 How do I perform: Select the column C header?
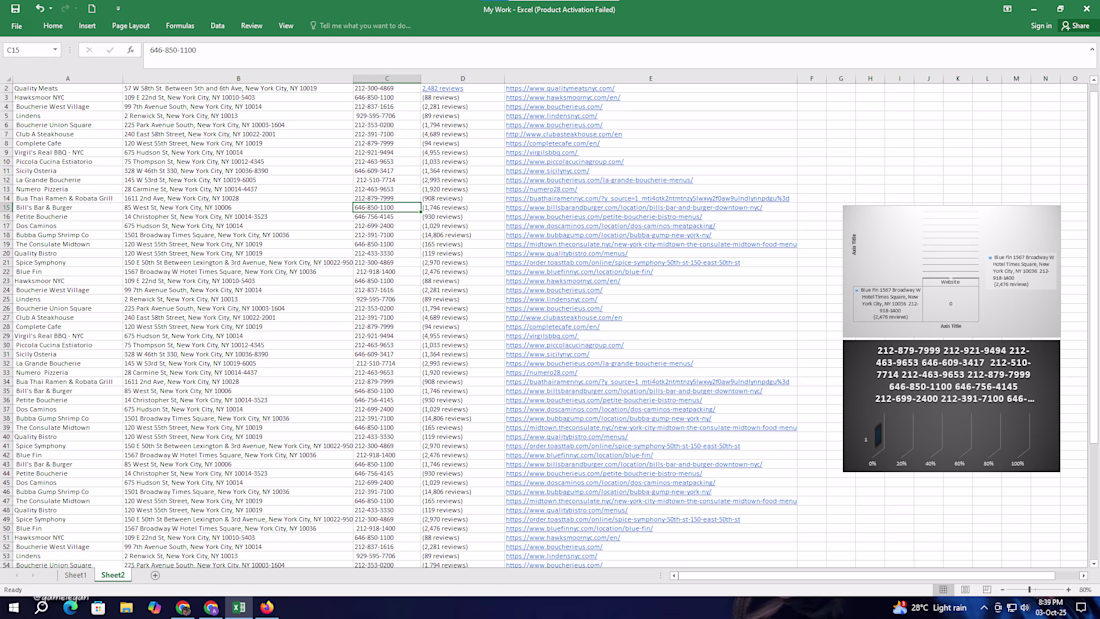[387, 78]
